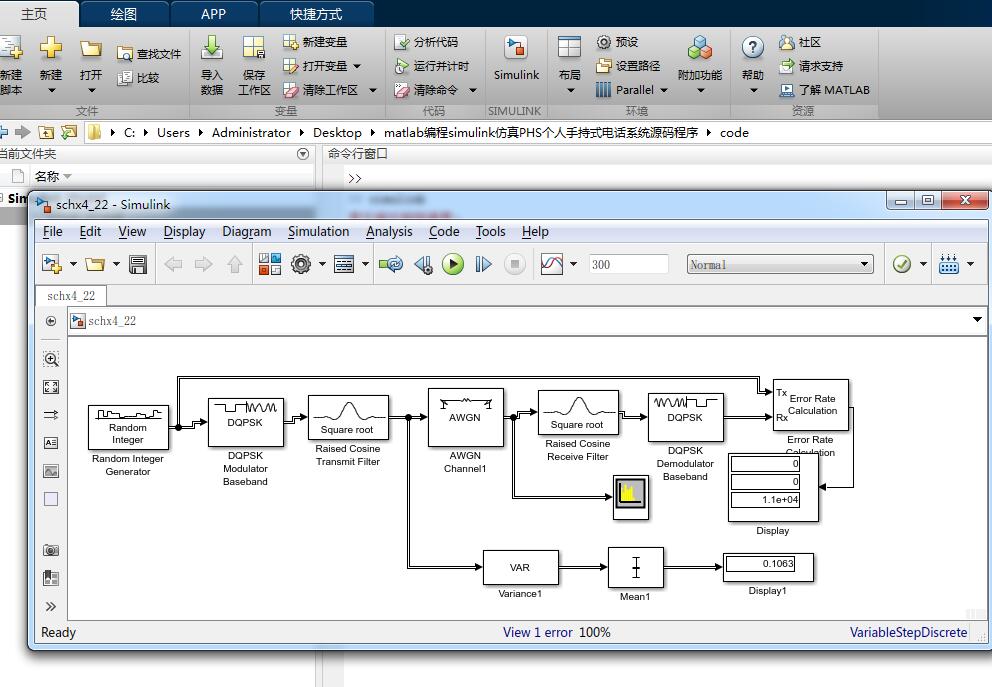Image resolution: width=992 pixels, height=687 pixels.
Task: Click the Step Back simulation button
Action: 423,264
